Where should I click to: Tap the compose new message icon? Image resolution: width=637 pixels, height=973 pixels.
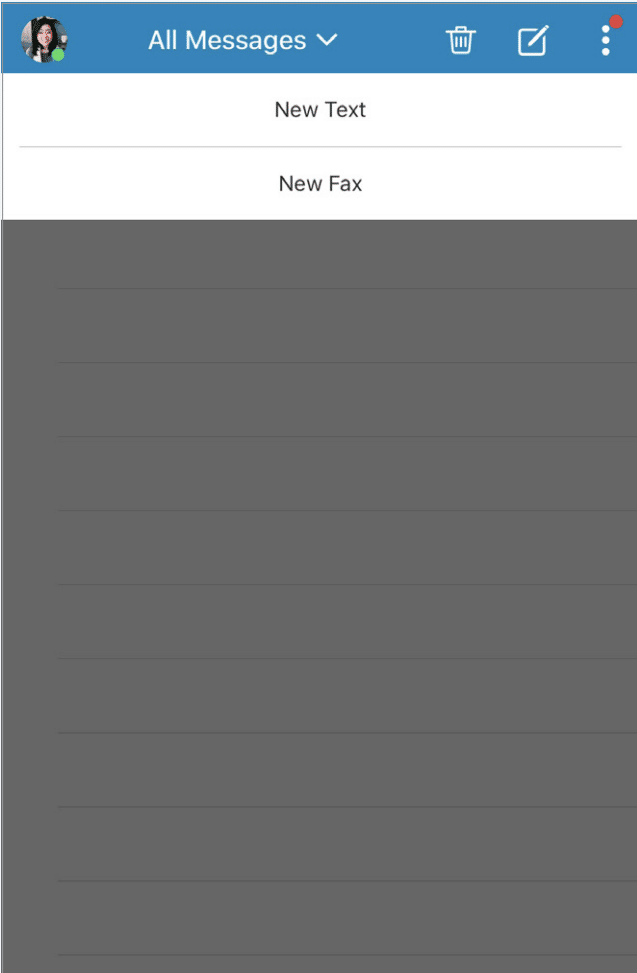tap(533, 41)
